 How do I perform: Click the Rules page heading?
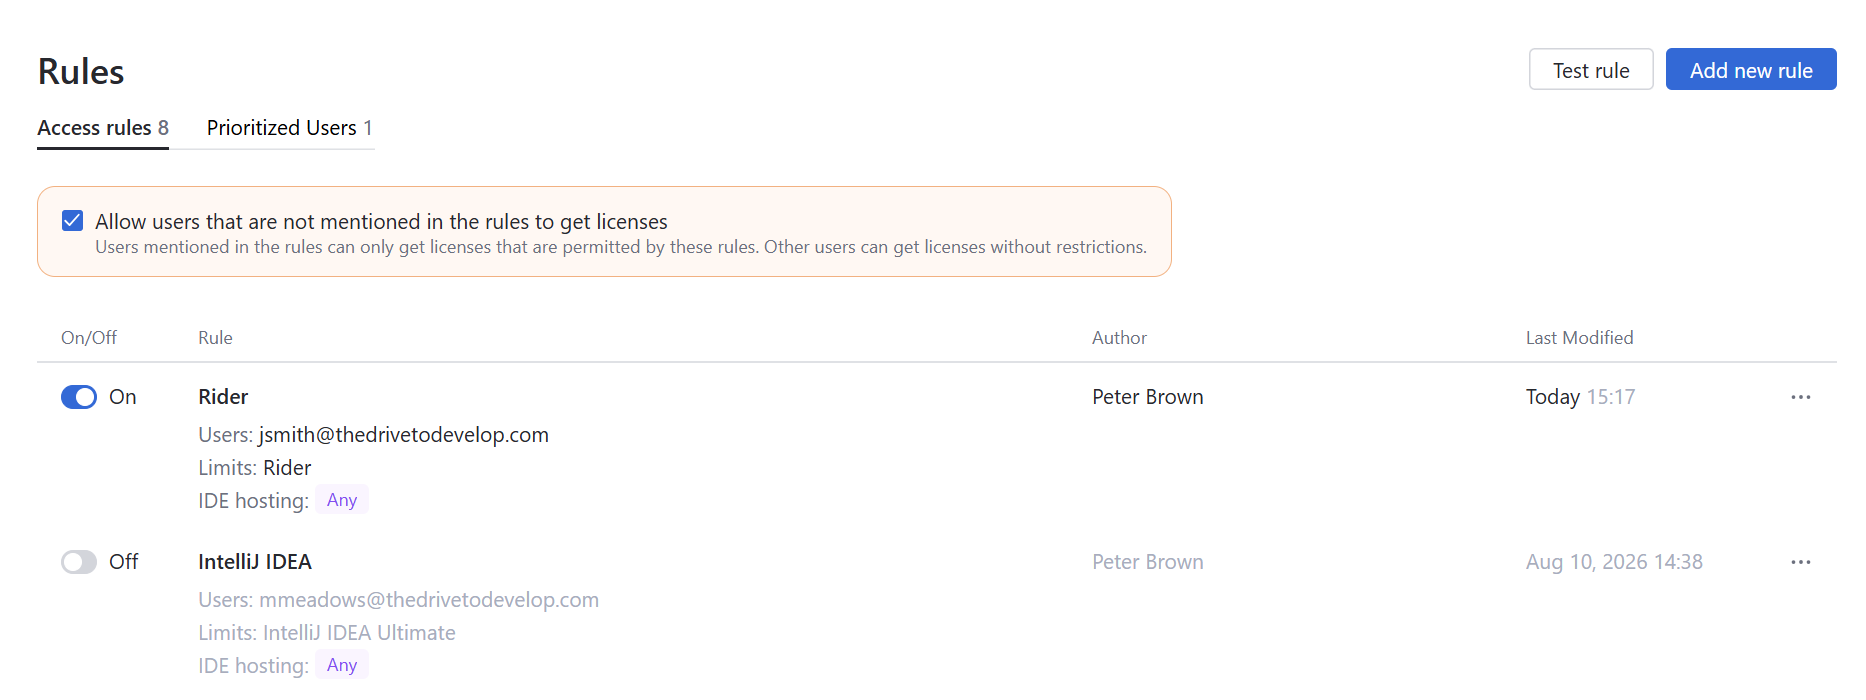81,72
